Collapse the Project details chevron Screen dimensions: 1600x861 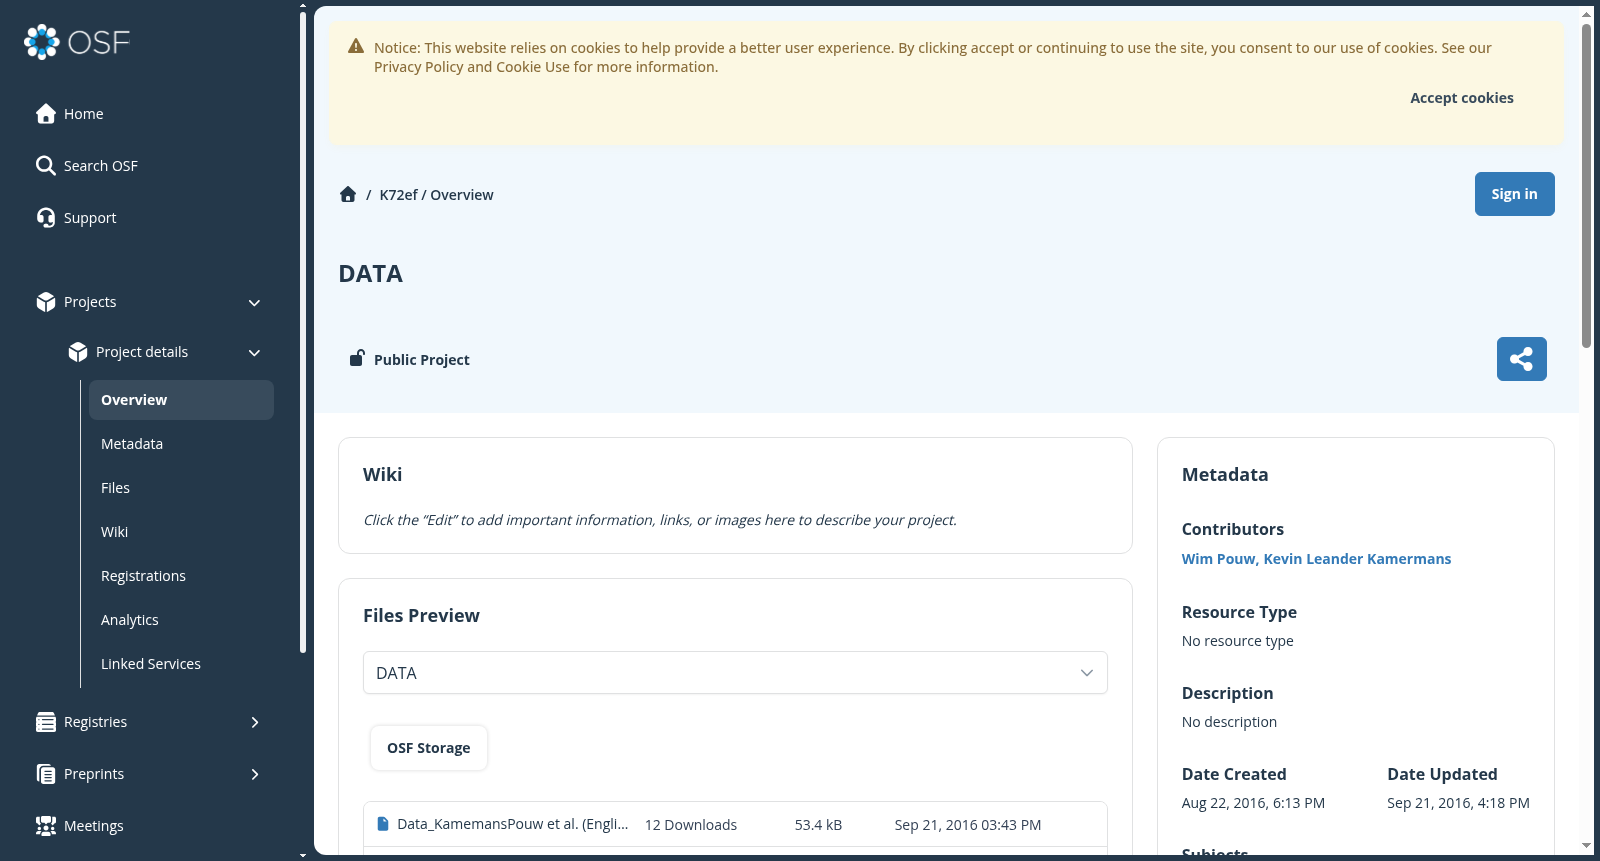(x=254, y=352)
